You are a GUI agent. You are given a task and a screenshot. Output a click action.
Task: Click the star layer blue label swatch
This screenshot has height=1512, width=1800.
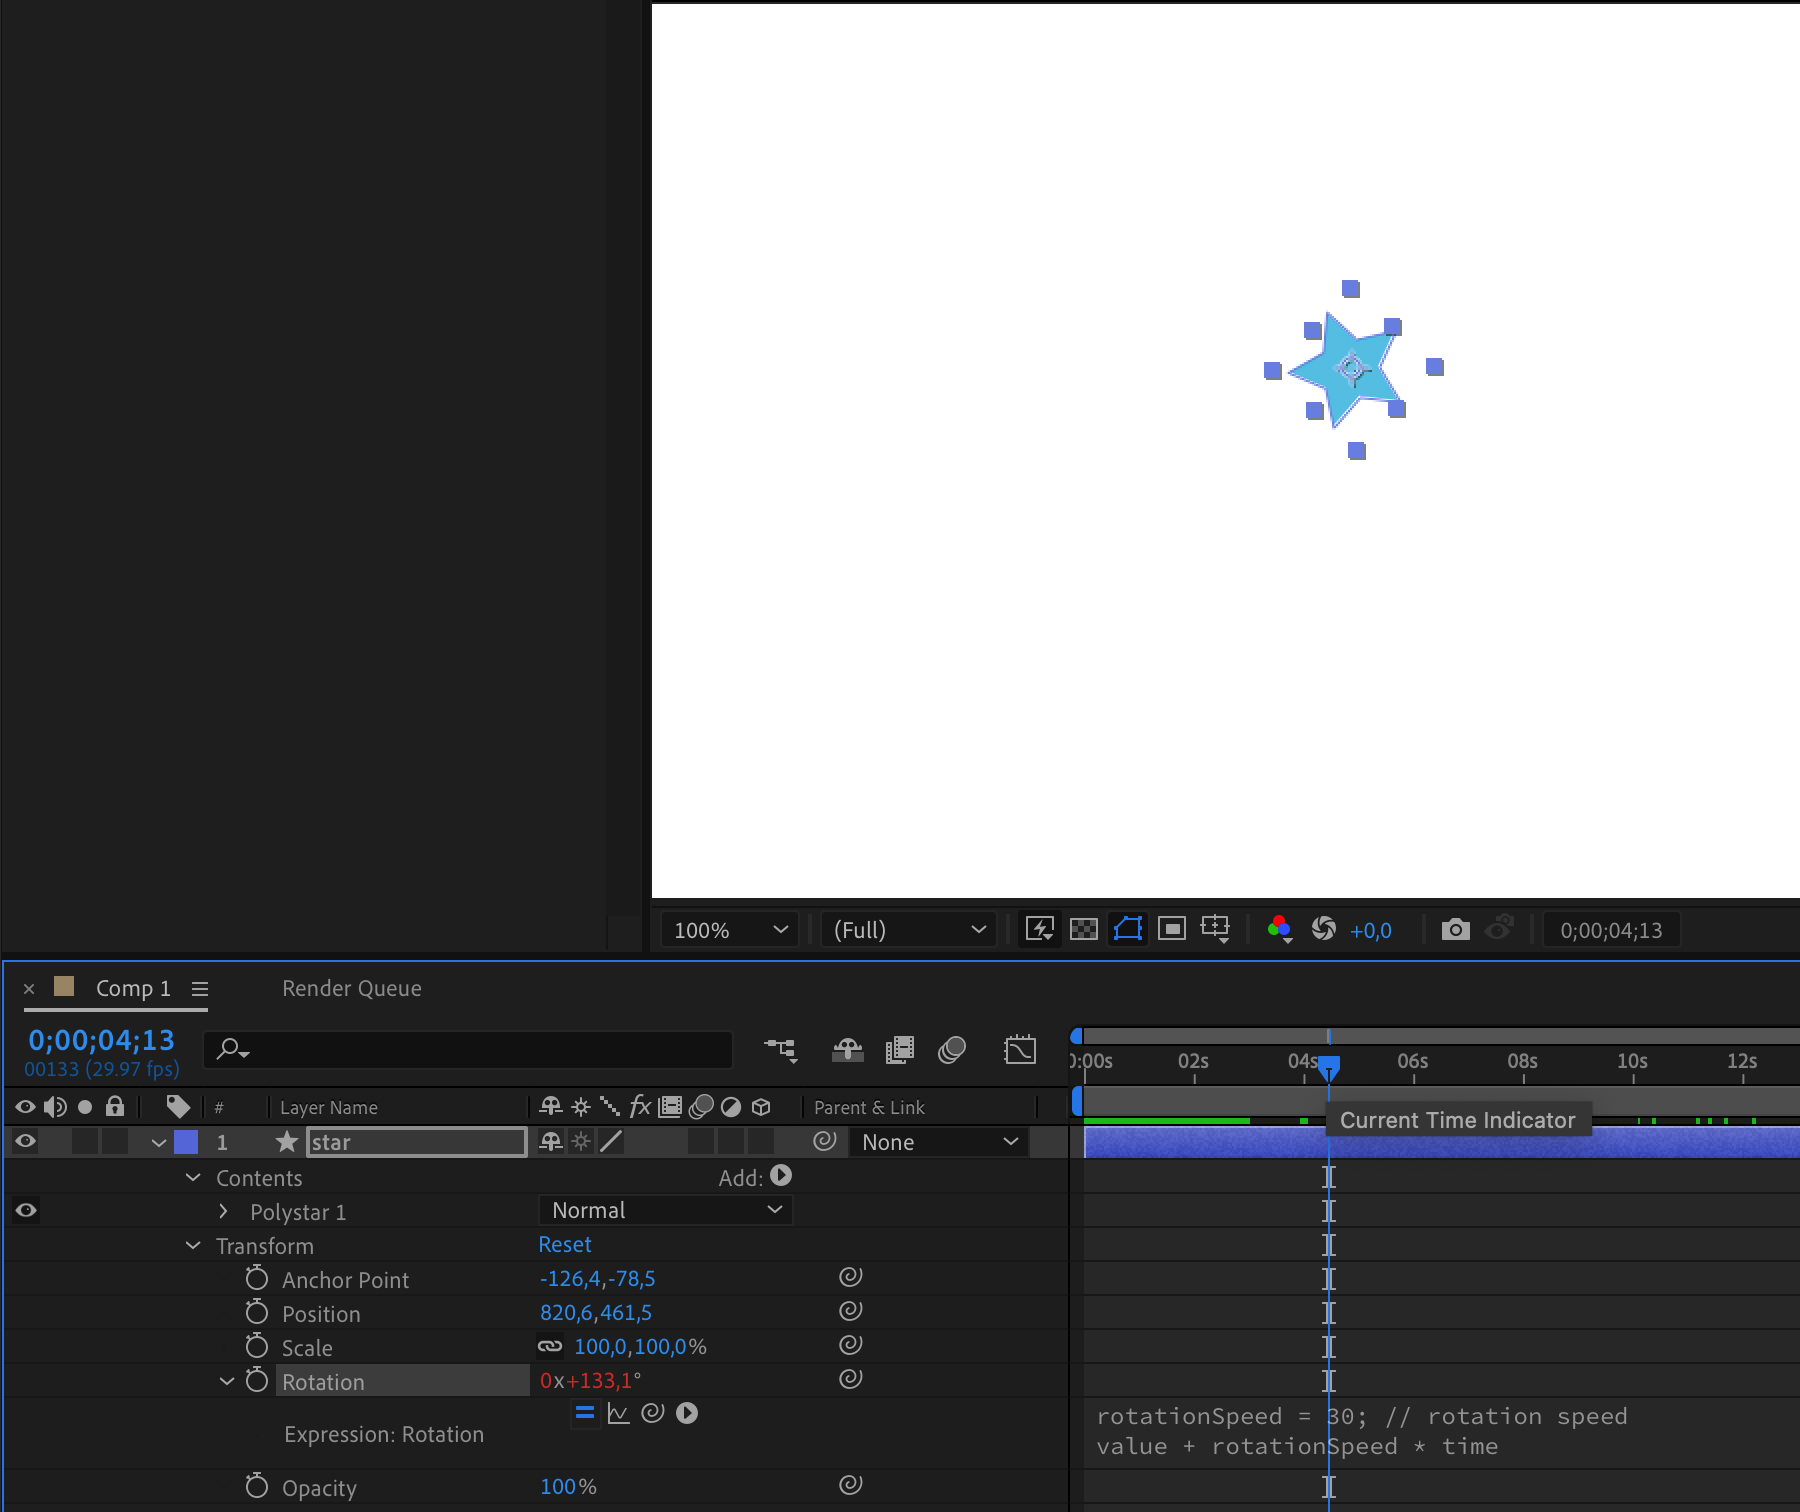(186, 1142)
